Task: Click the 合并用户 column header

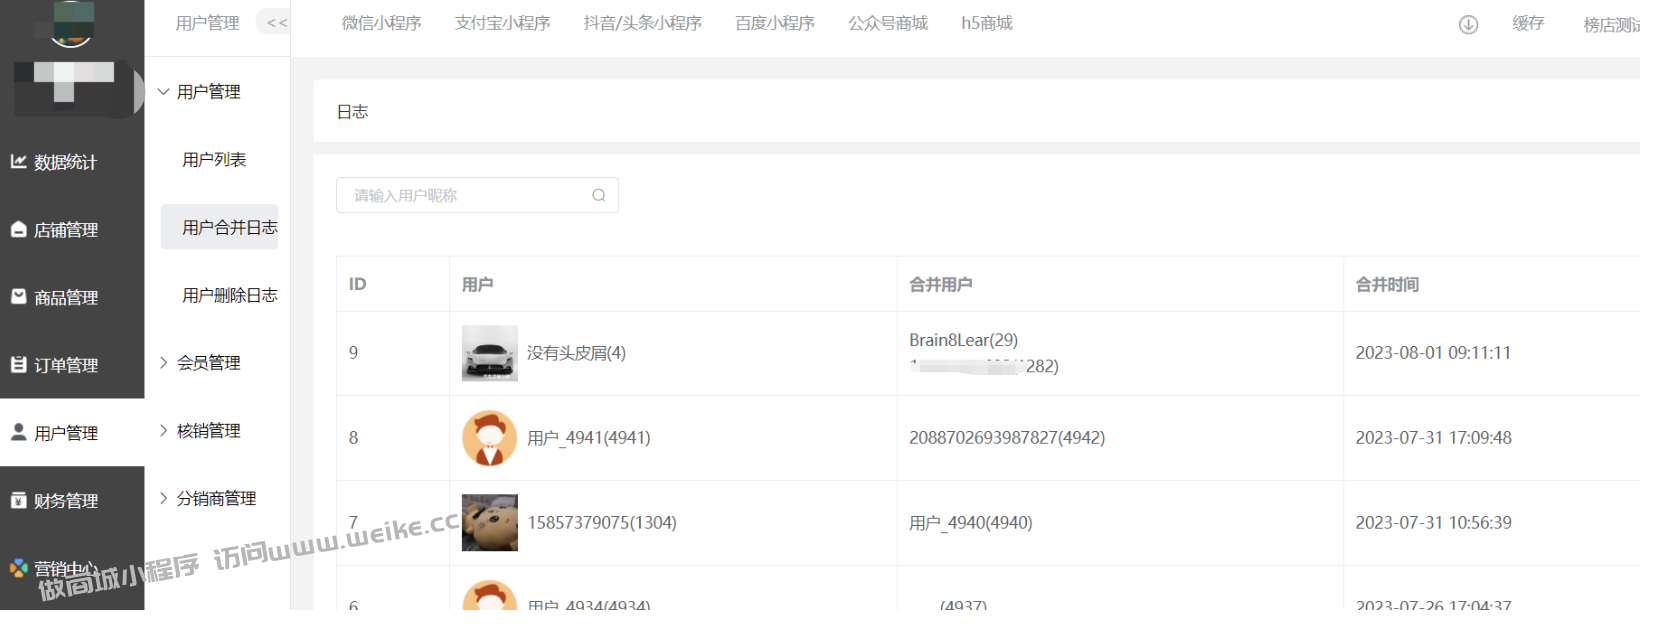Action: pyautogui.click(x=940, y=285)
